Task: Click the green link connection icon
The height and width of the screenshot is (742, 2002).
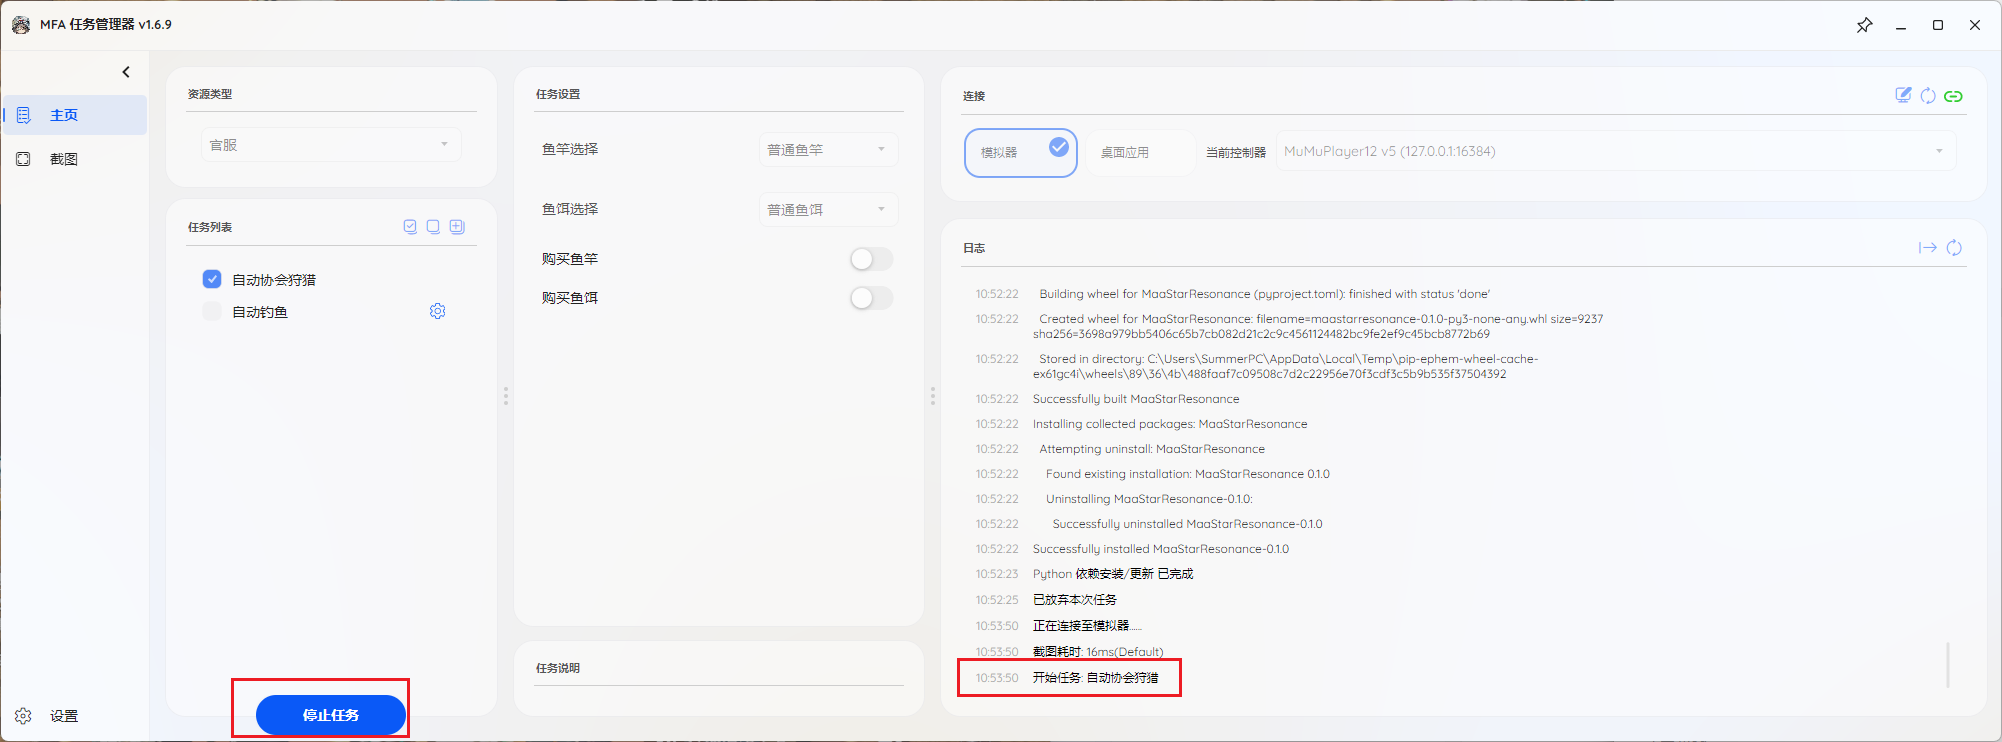Action: point(1953,96)
